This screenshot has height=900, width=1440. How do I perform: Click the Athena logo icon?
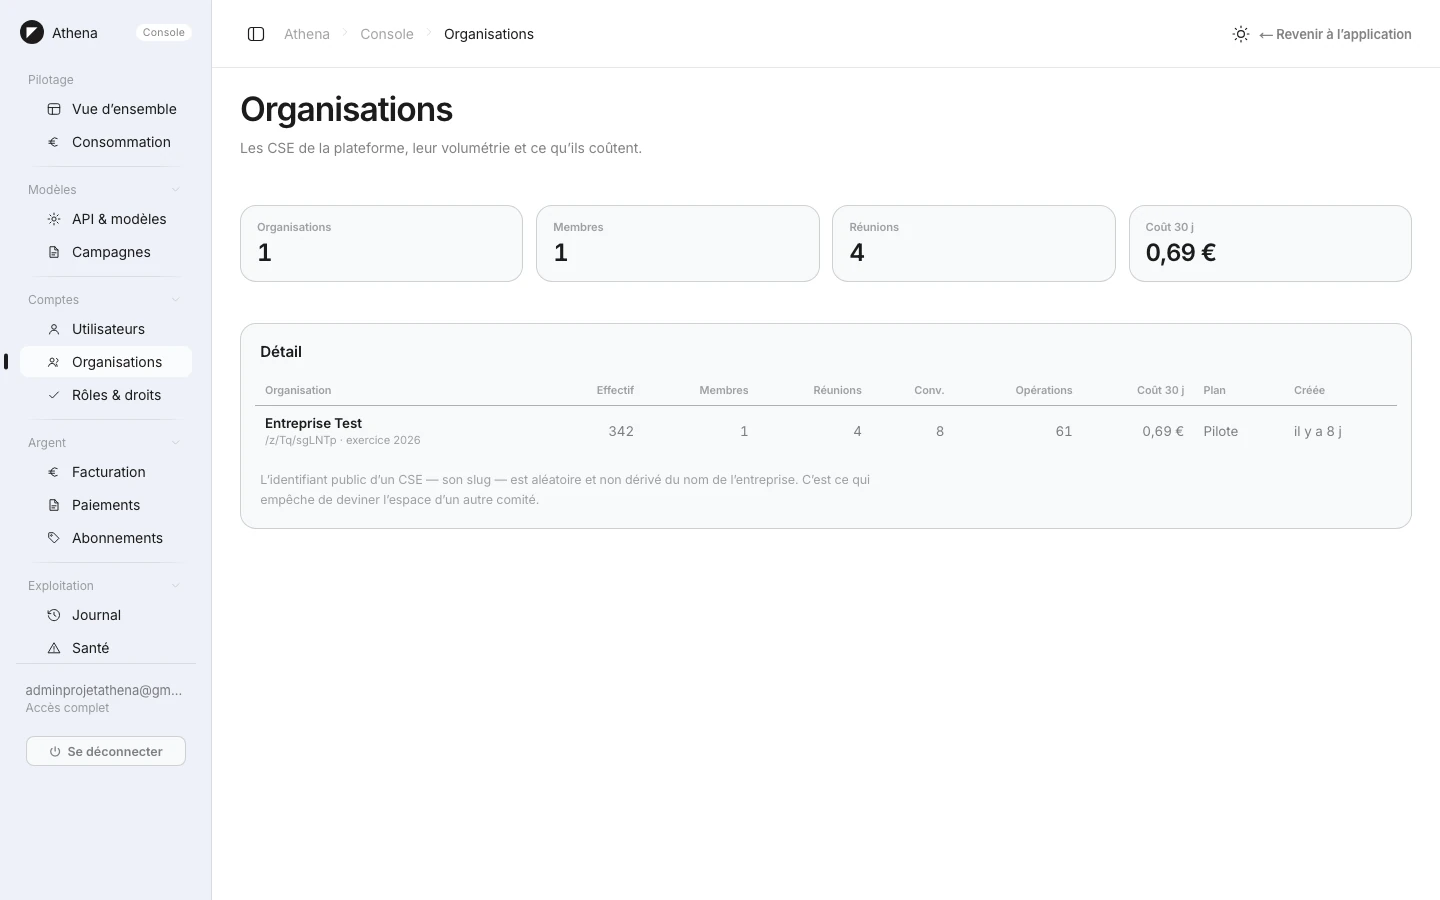(x=32, y=33)
